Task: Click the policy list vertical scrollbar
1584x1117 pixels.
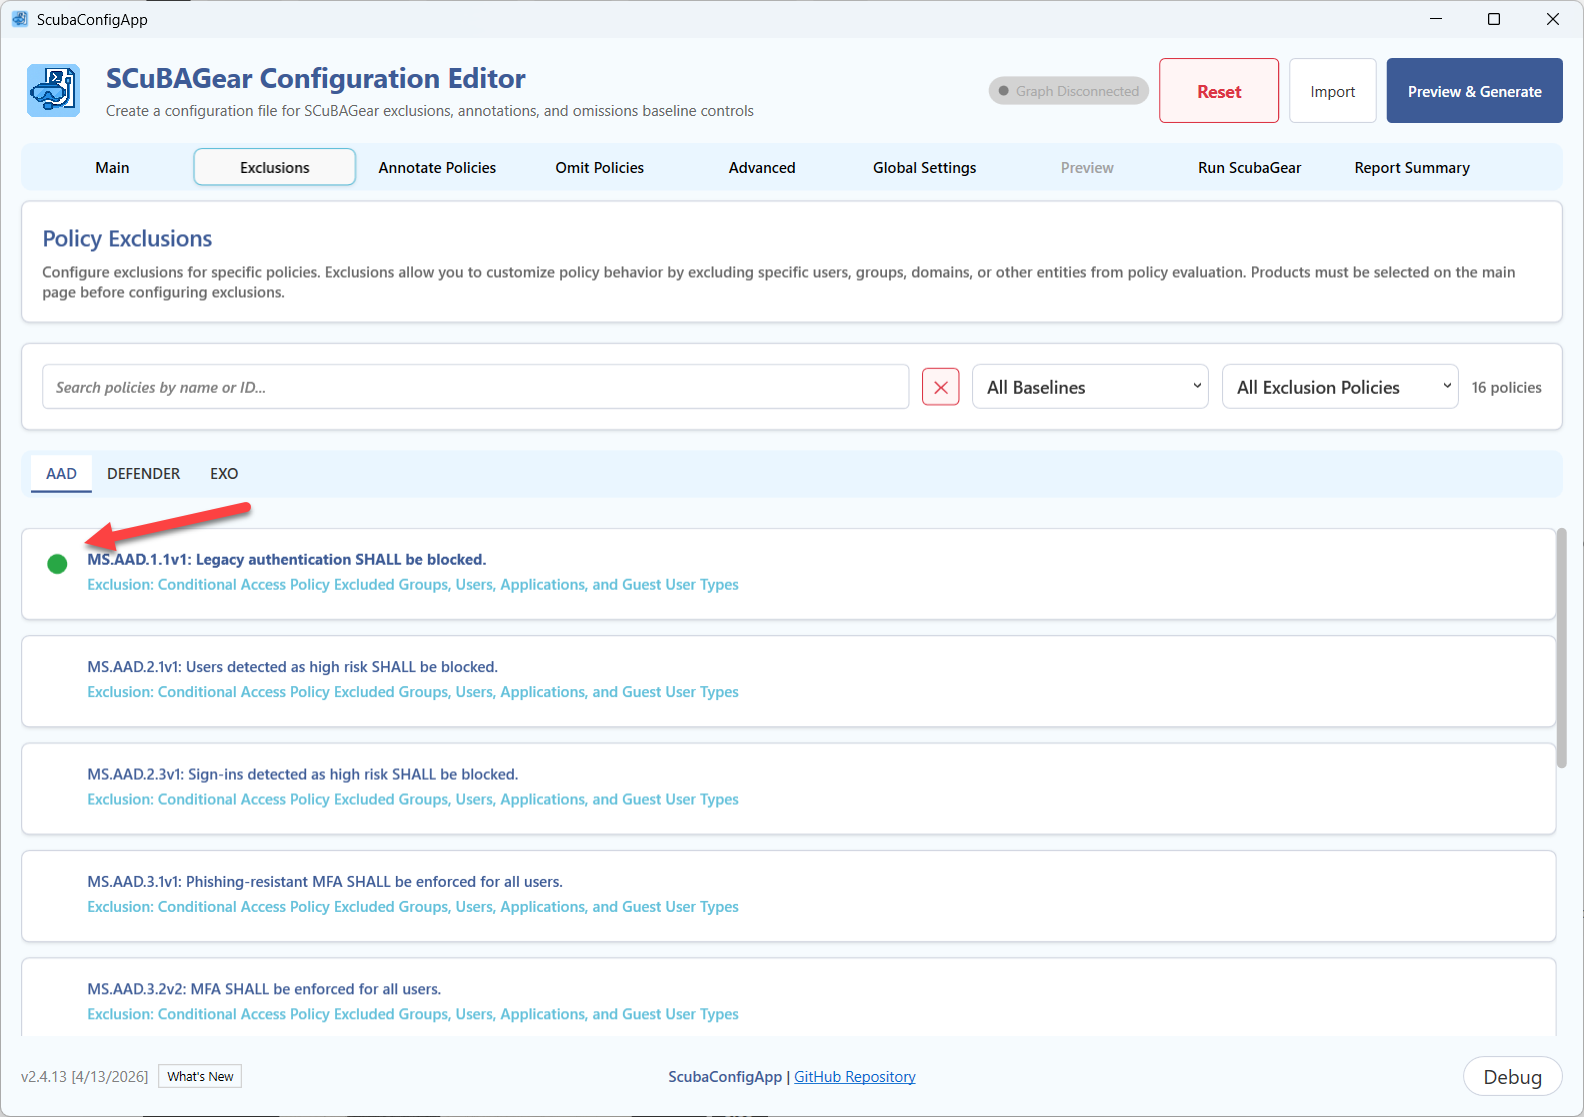Action: (1561, 648)
